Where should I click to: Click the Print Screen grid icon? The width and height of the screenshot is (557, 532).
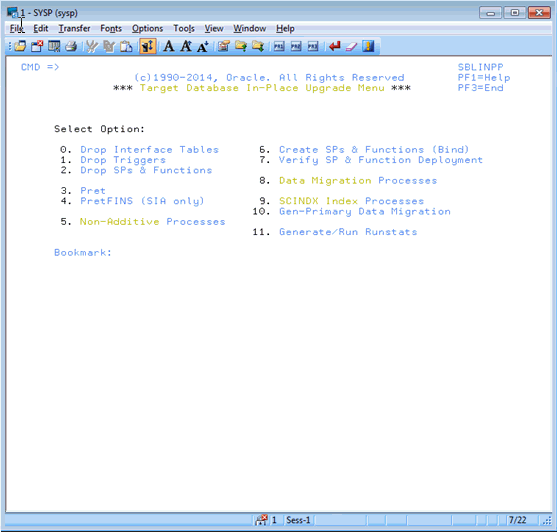pos(54,46)
